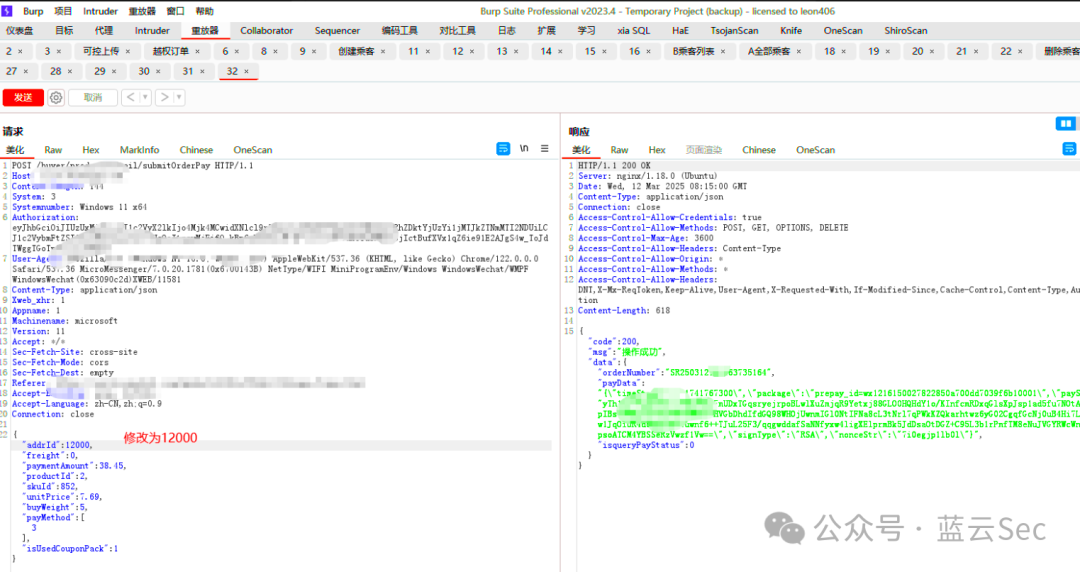1080x572 pixels.
Task: Go to next request with right arrow
Action: 164,98
